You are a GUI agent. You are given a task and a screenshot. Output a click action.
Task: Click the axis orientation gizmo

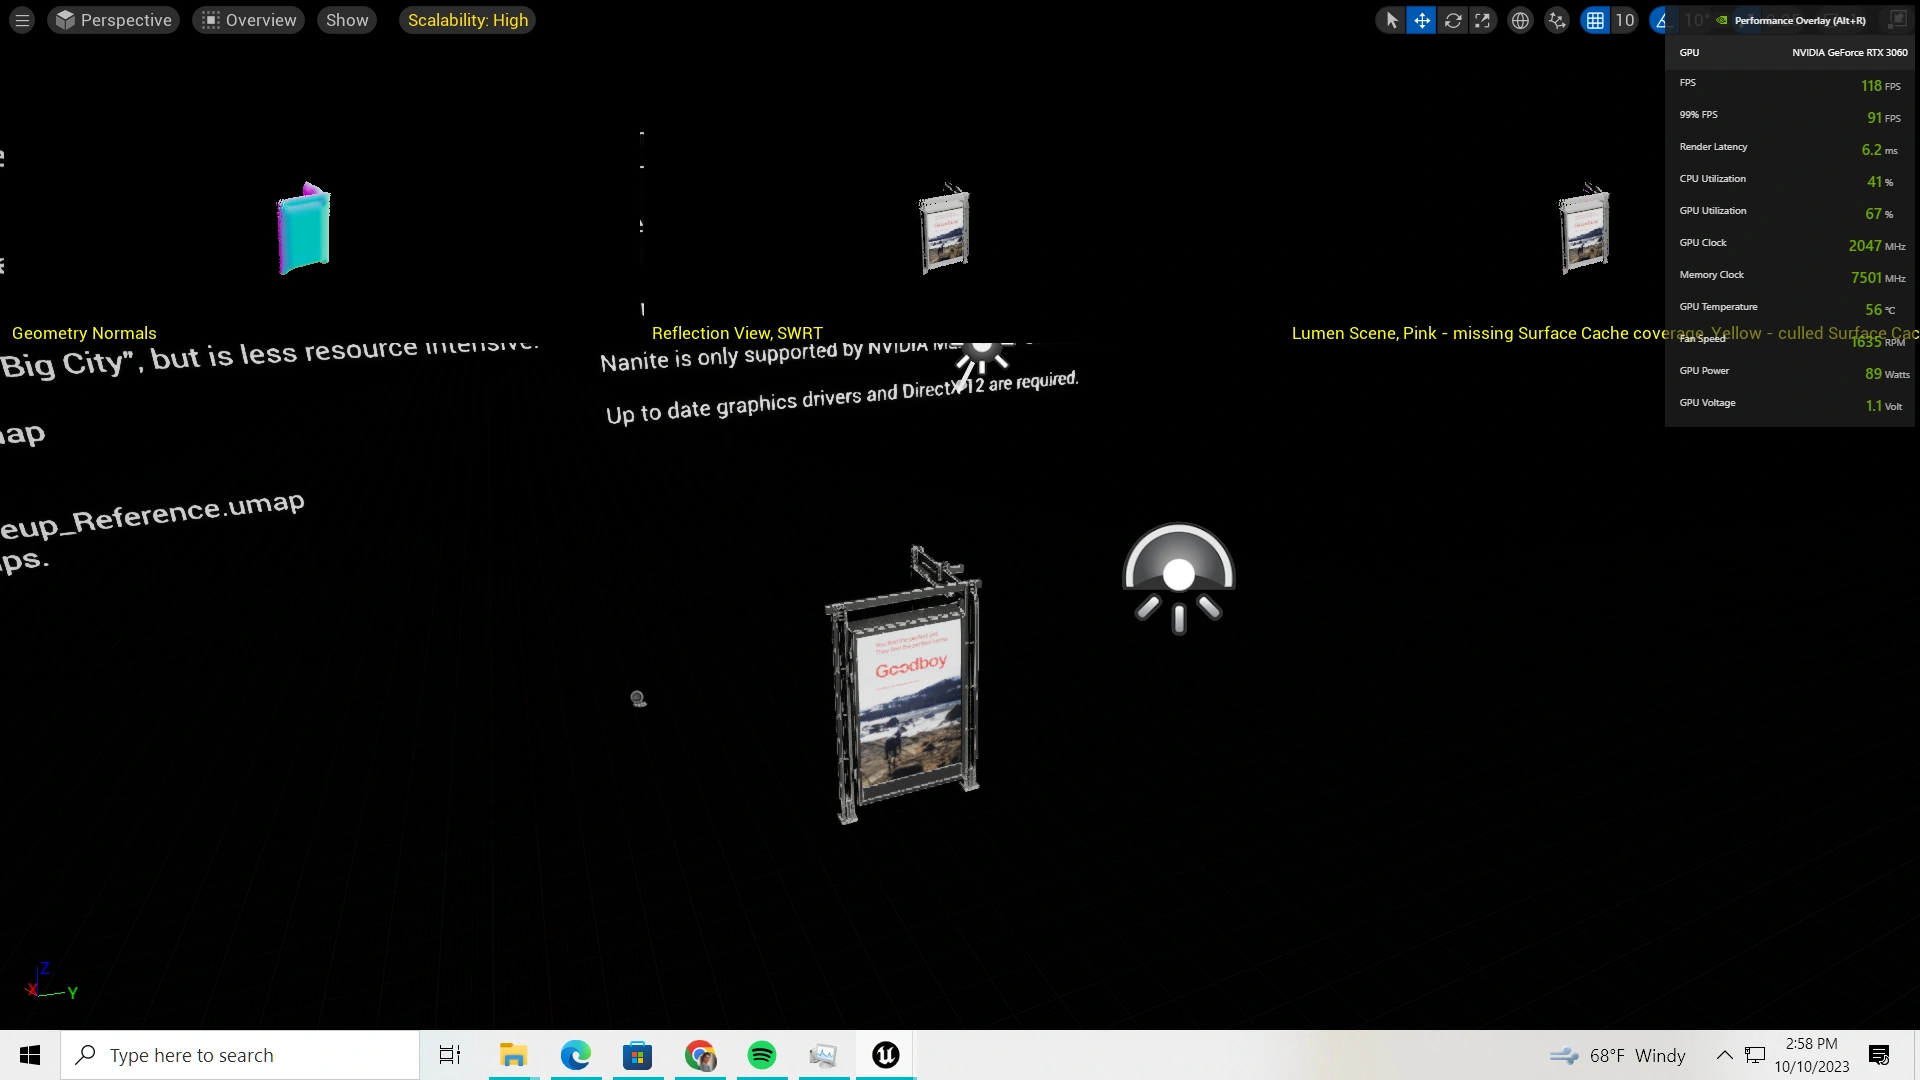pyautogui.click(x=50, y=983)
